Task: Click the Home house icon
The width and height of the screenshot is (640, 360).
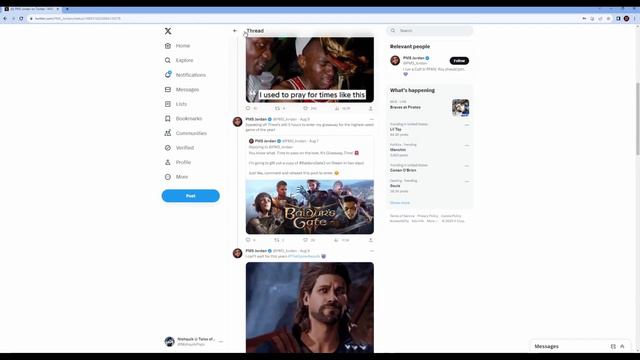Action: 168,46
